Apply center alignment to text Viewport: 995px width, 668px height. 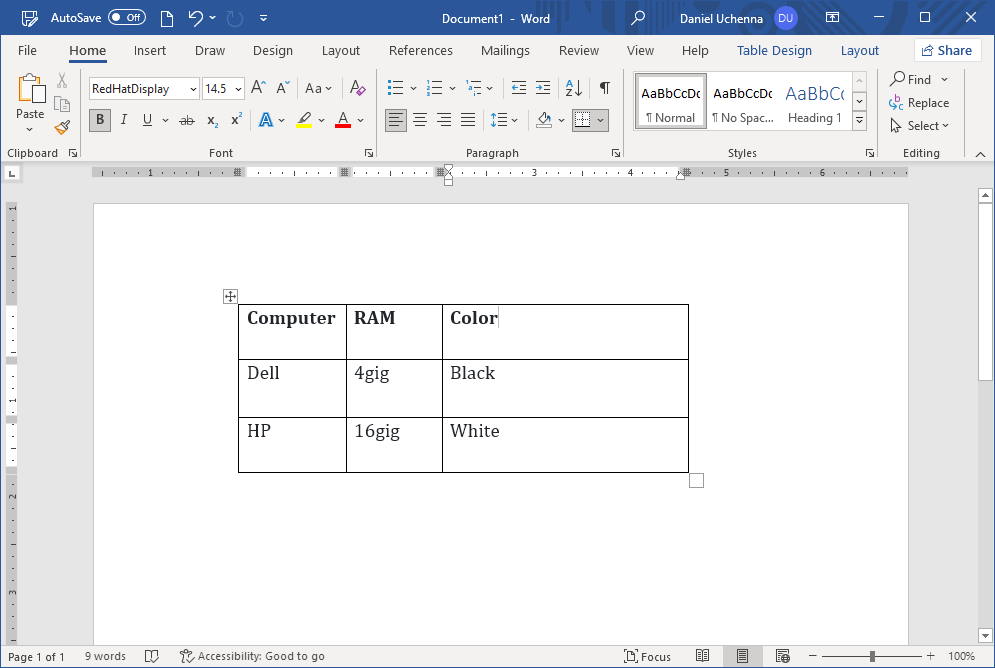420,120
